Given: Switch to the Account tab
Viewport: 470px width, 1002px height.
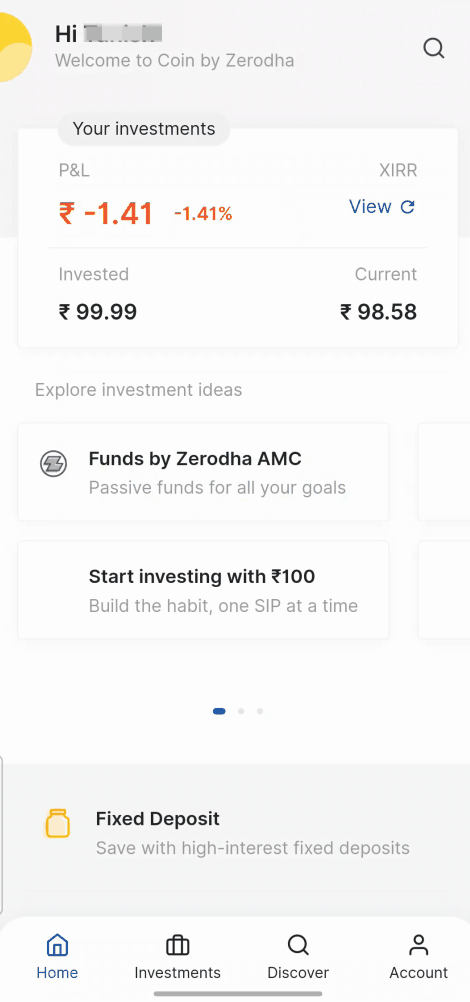Looking at the screenshot, I should tap(419, 956).
